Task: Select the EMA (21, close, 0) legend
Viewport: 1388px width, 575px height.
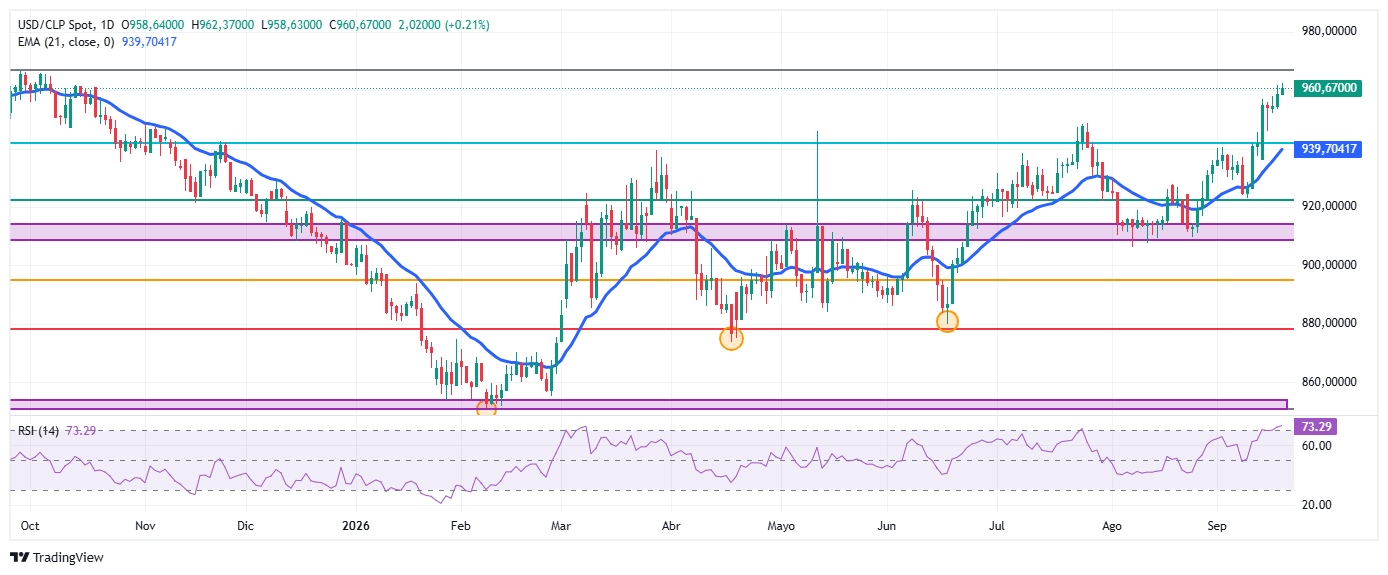Action: (x=64, y=39)
